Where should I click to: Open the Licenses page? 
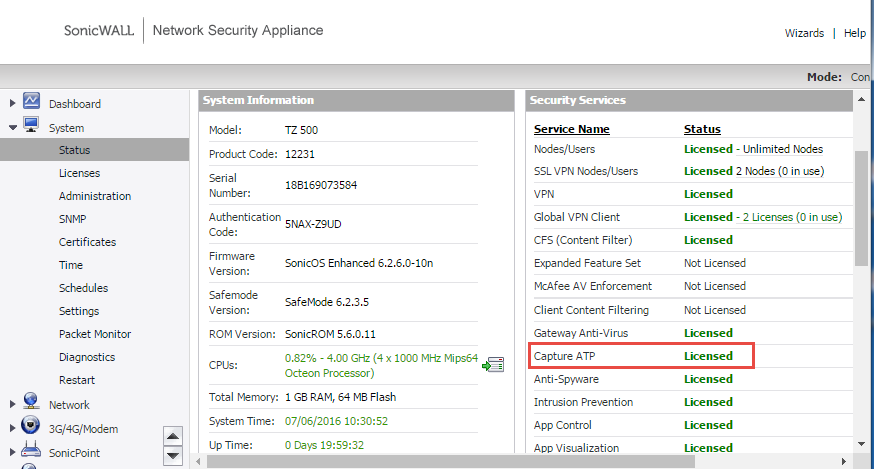pos(79,173)
